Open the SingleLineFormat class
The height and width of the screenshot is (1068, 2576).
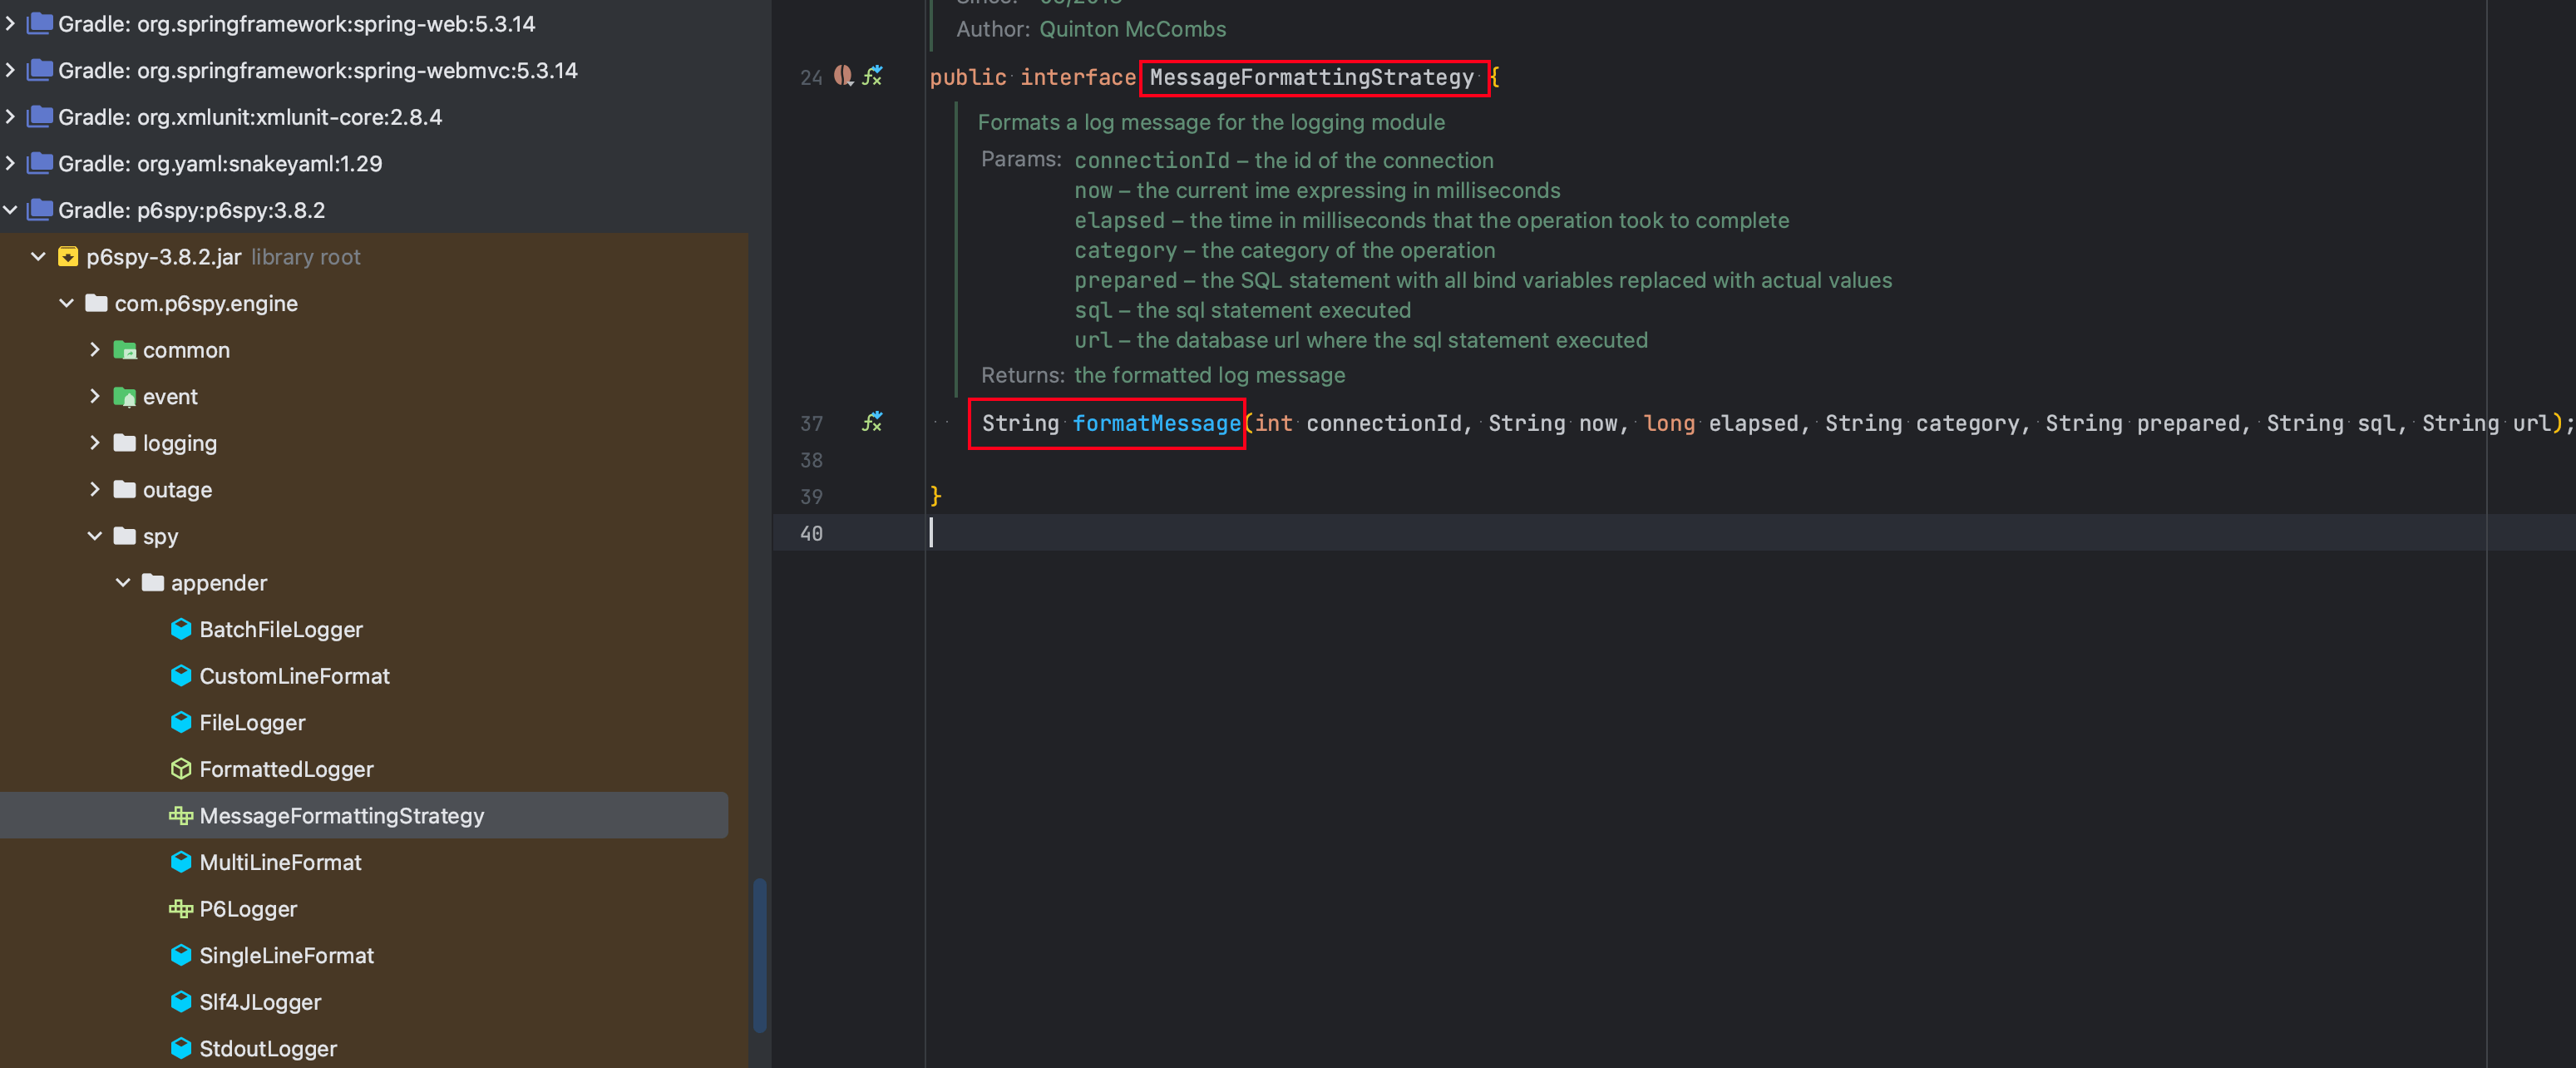[286, 955]
